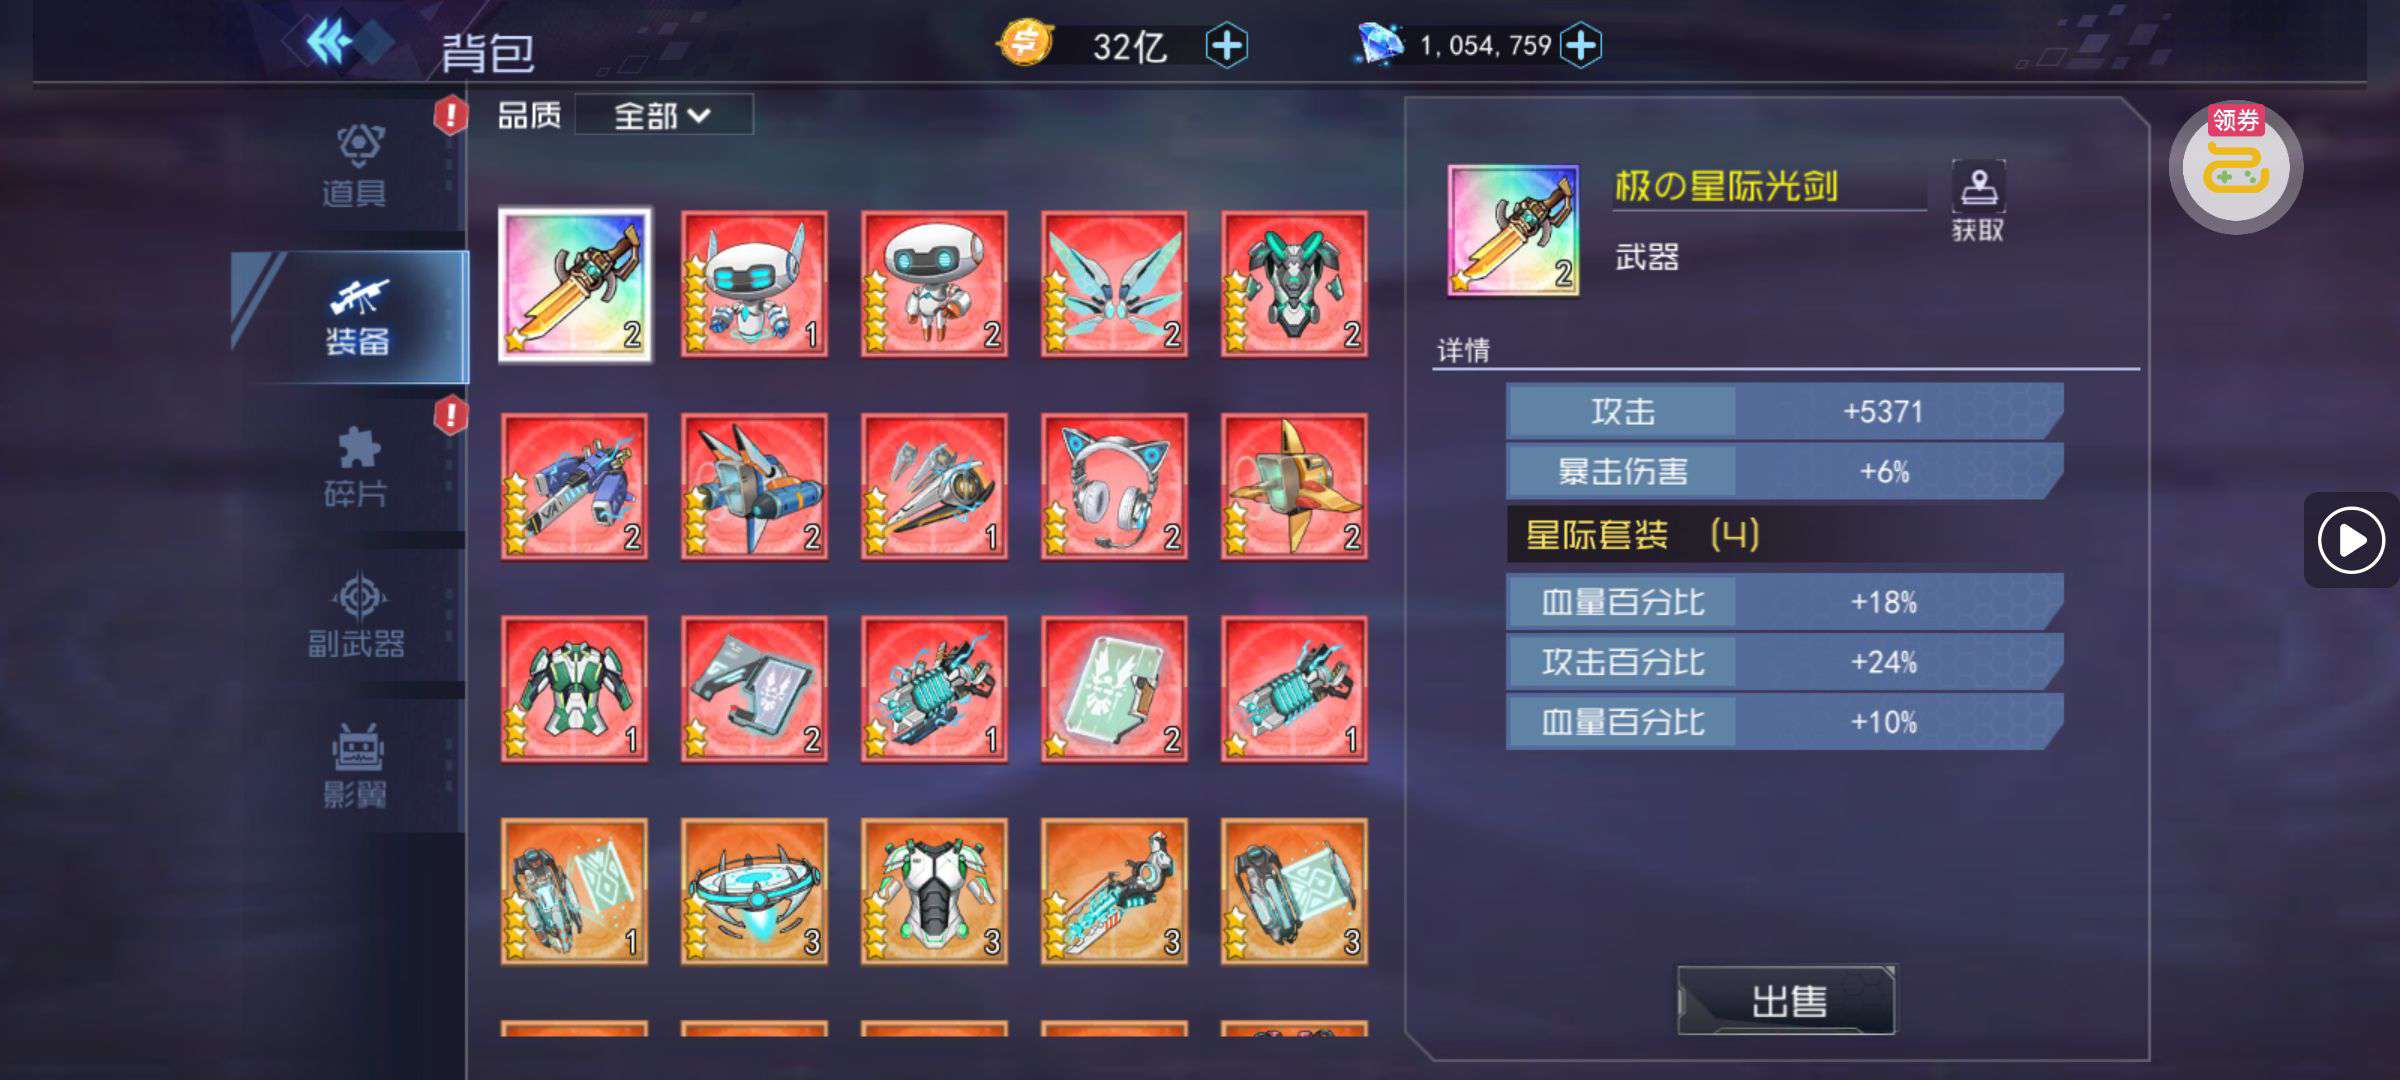Select the cat-ear headphones equipment
Screen dimensions: 2400x1080
[x=1114, y=487]
